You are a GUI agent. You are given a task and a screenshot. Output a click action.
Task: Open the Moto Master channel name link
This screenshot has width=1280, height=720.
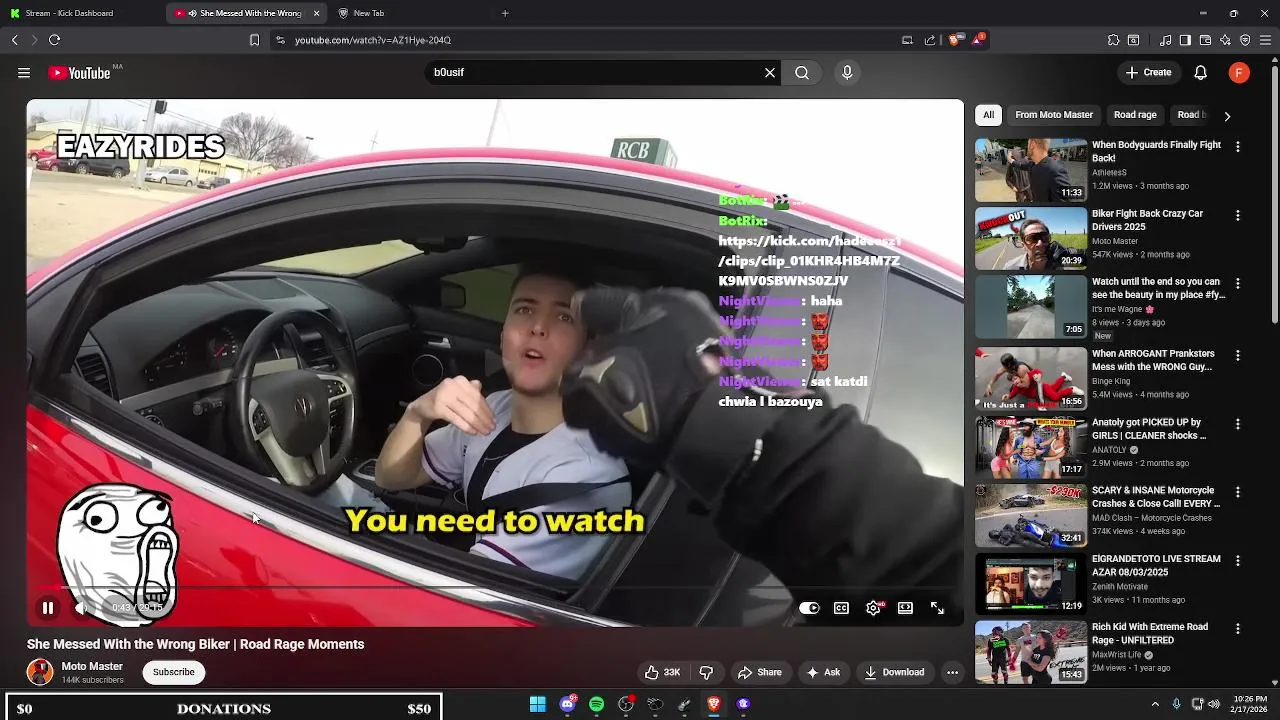(92, 666)
